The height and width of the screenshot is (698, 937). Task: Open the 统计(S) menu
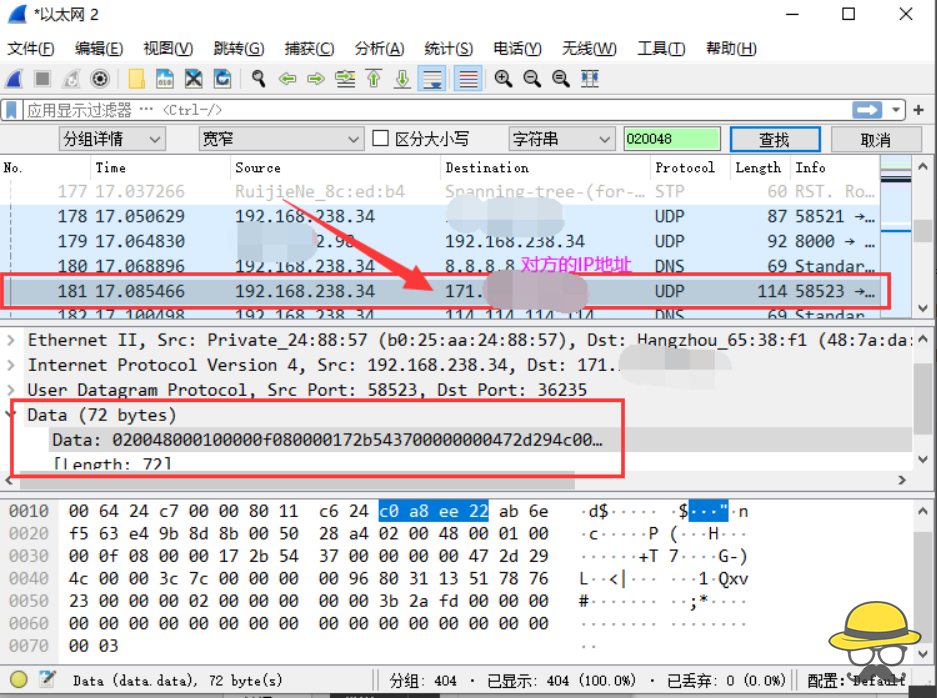tap(448, 49)
